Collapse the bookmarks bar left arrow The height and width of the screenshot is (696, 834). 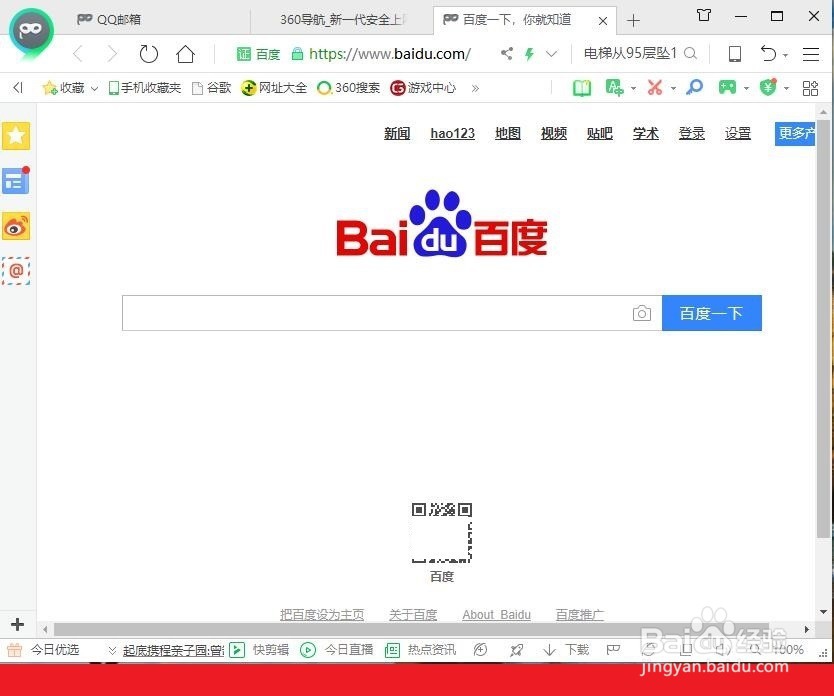tap(18, 88)
